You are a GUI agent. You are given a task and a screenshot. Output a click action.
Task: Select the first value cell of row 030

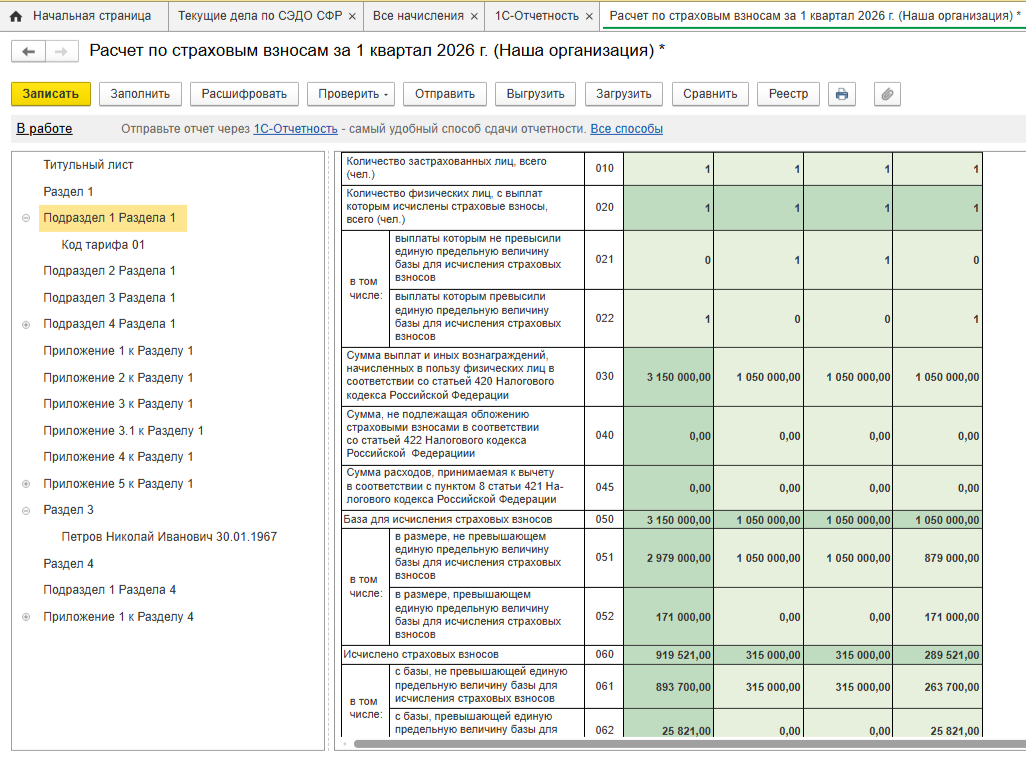point(668,377)
